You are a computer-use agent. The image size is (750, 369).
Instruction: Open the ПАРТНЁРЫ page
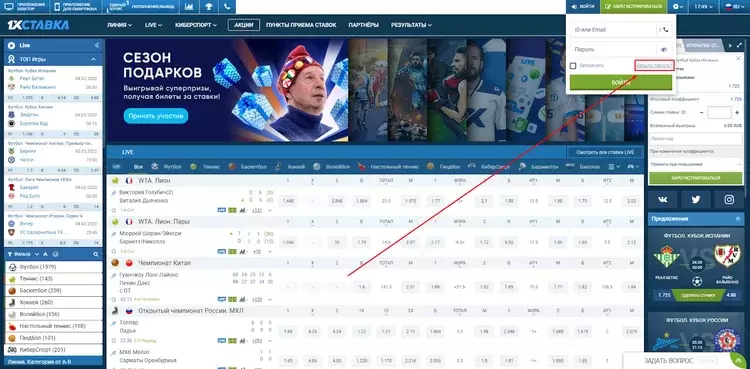[364, 25]
